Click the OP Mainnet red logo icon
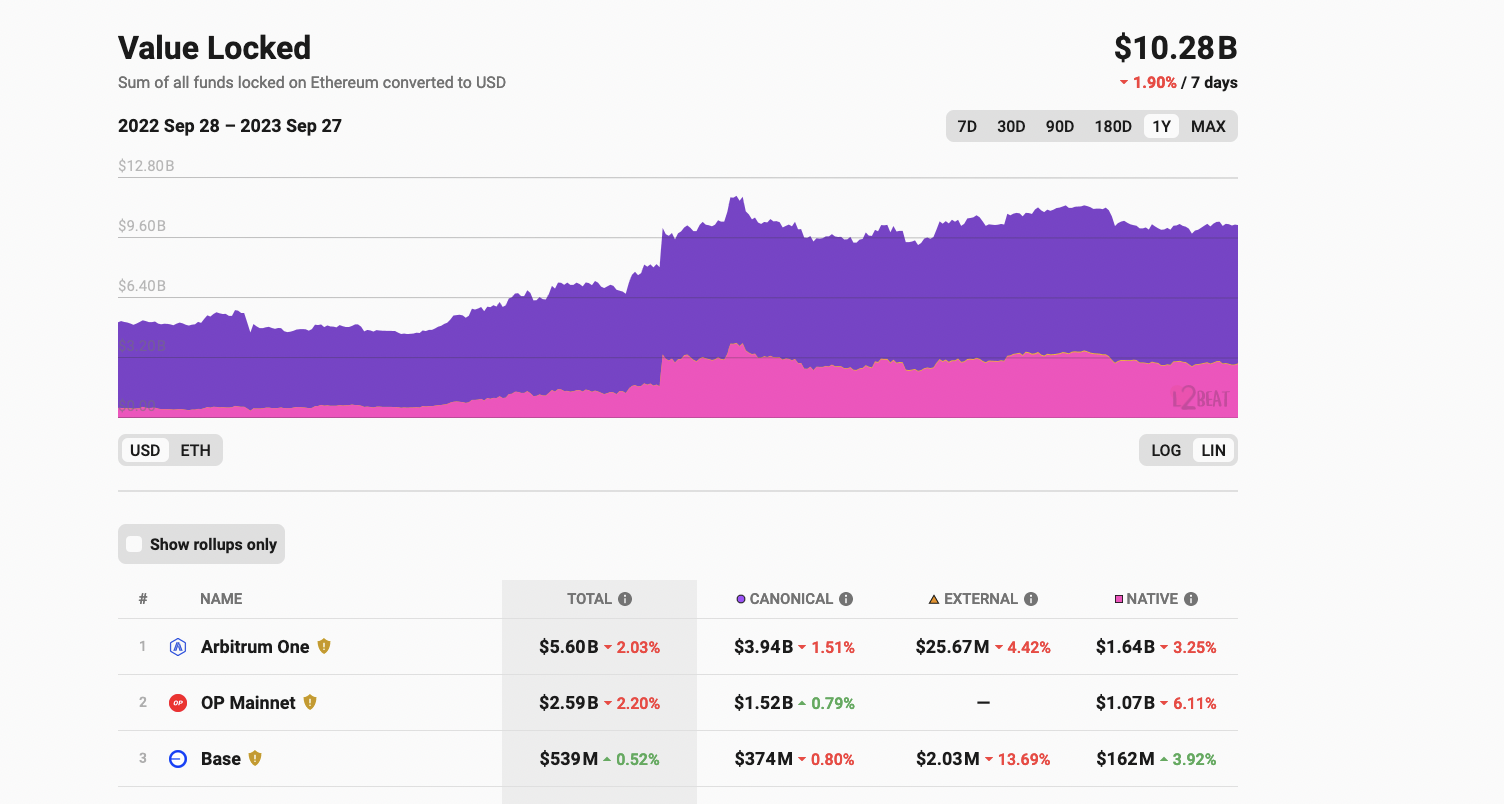This screenshot has height=804, width=1504. (x=178, y=703)
